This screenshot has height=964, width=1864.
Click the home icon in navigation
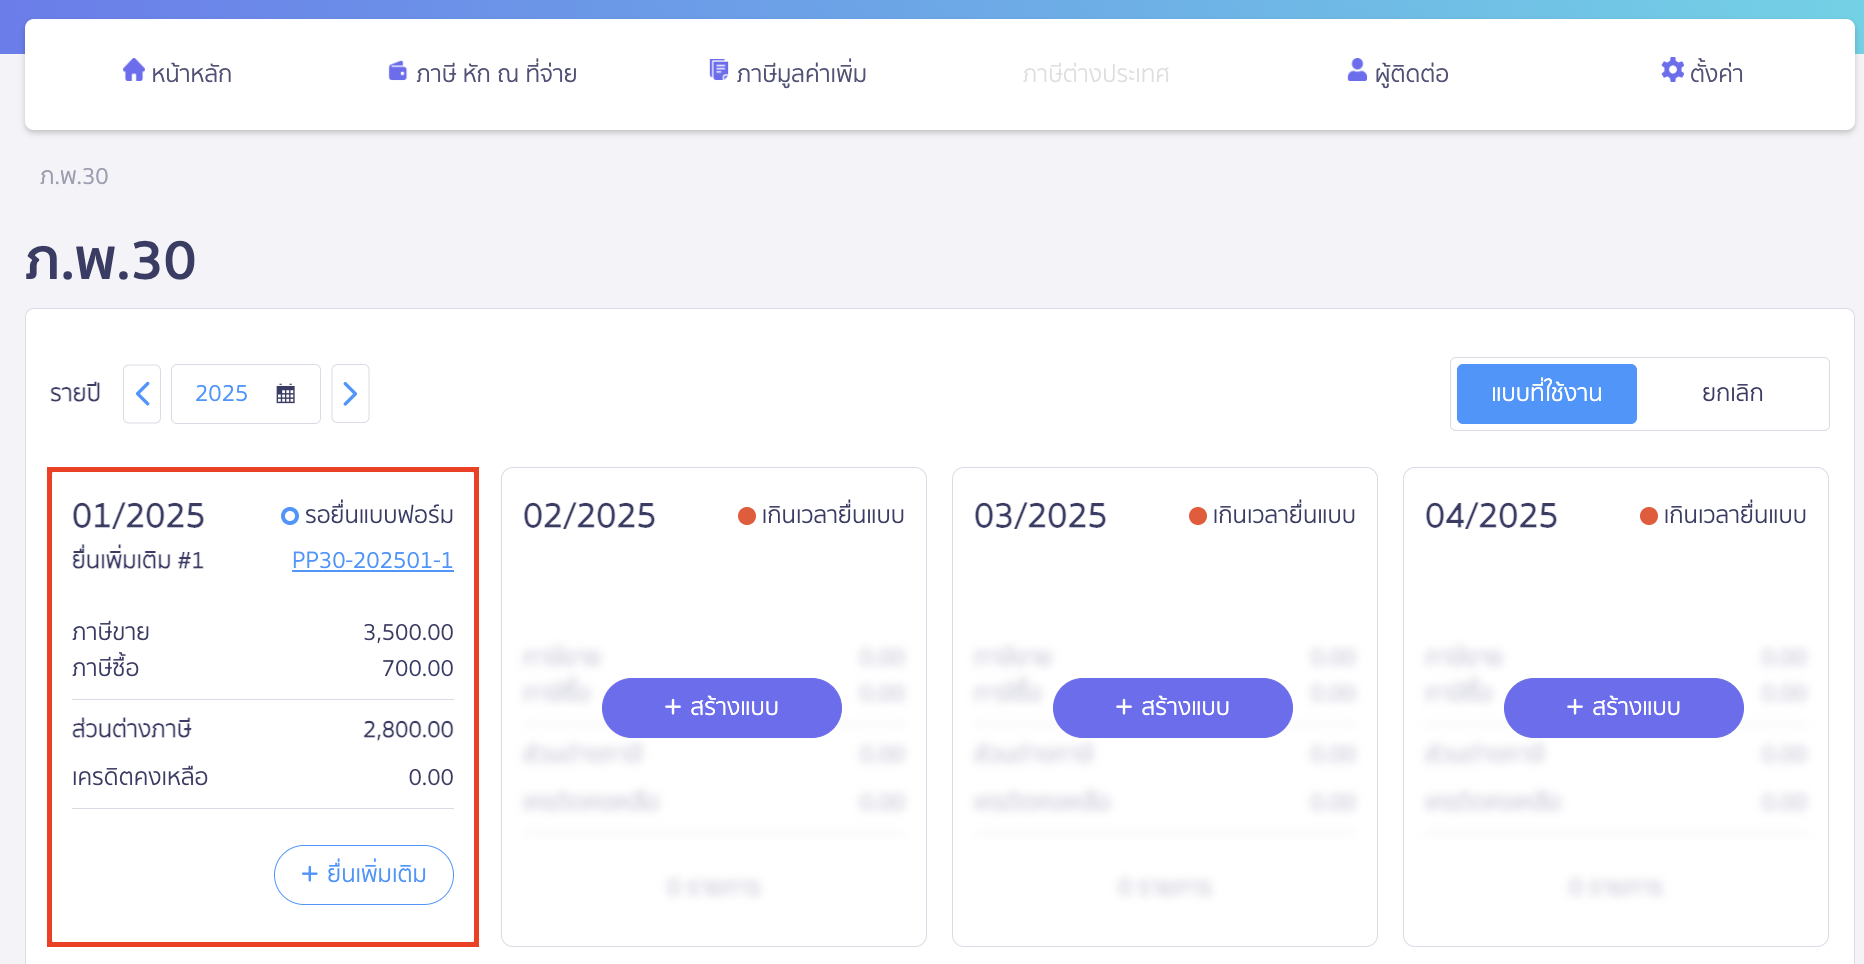[x=134, y=70]
